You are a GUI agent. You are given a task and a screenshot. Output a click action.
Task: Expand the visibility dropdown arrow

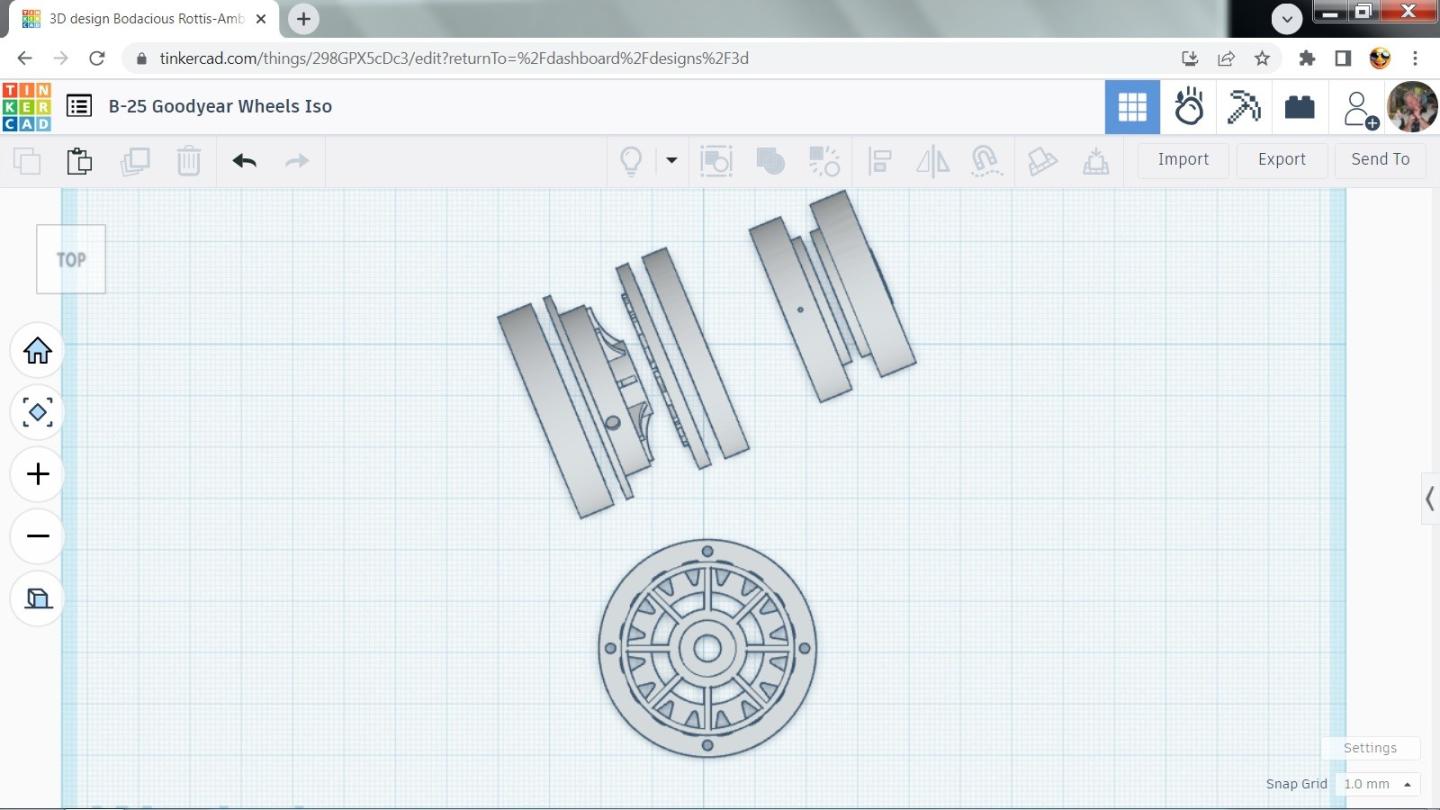click(671, 160)
